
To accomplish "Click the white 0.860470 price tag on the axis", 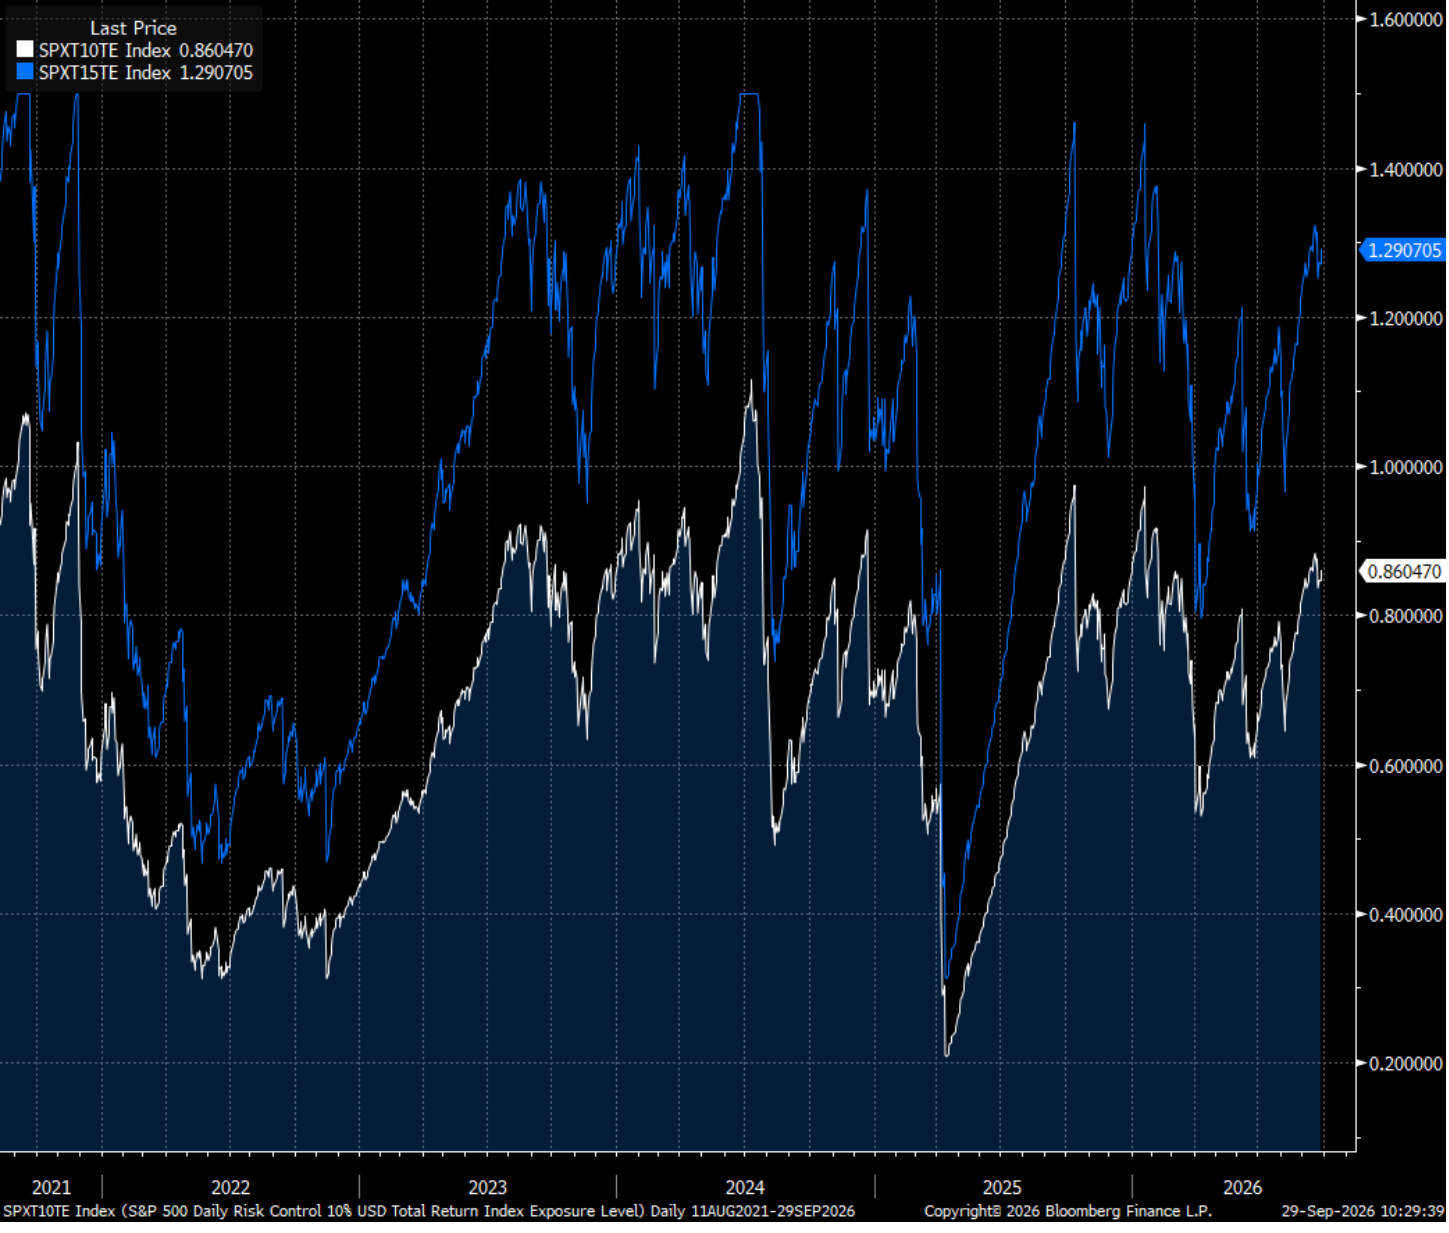I will 1404,572.
